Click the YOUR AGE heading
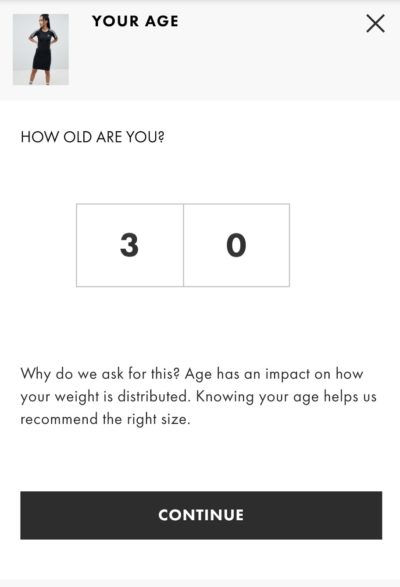The width and height of the screenshot is (400, 587). point(135,21)
